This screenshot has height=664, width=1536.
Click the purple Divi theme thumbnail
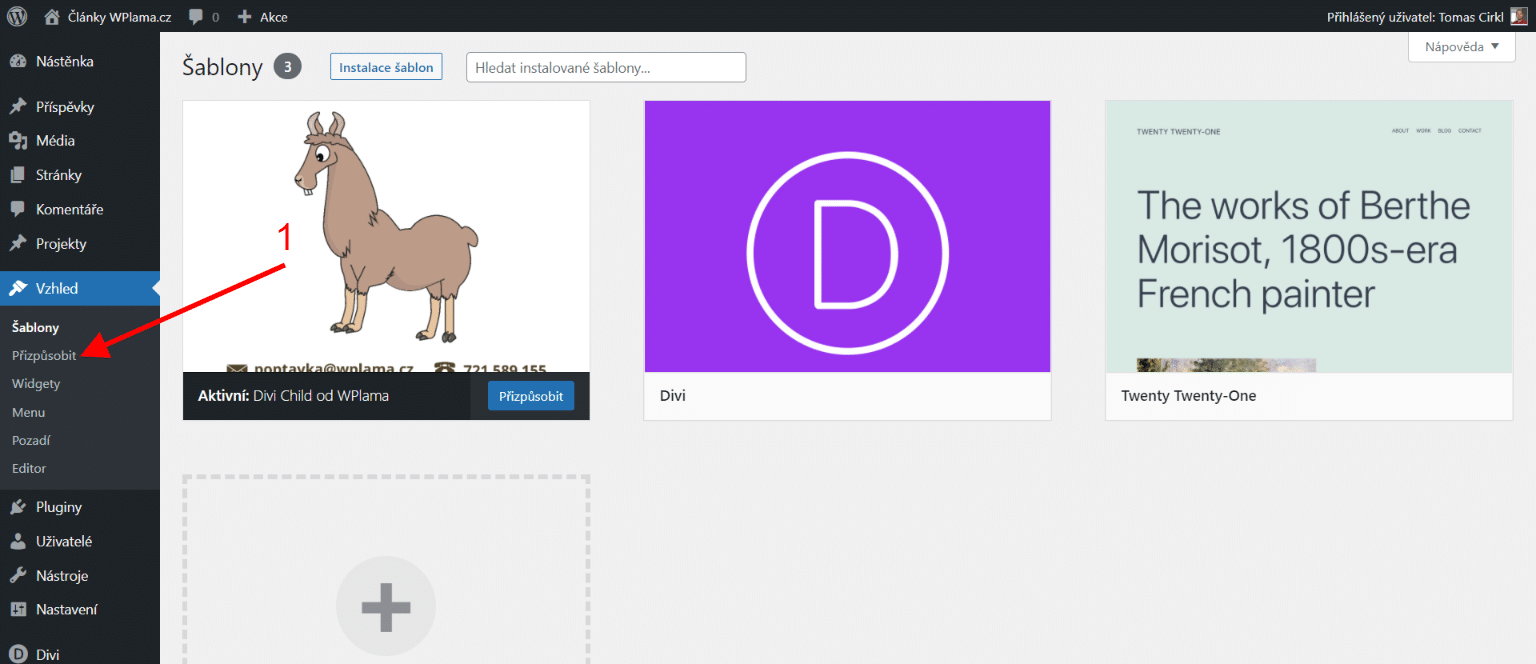coord(847,236)
